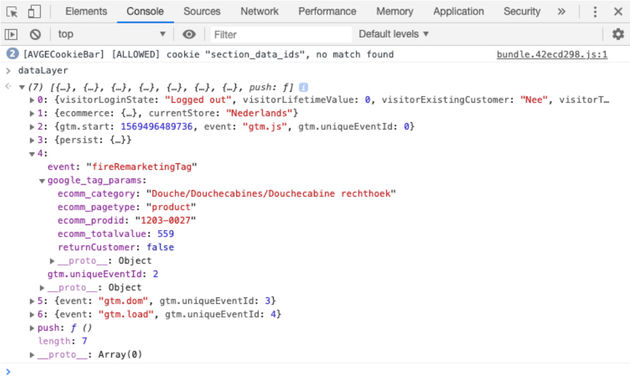Click into the Filter input field
The image size is (630, 382).
280,35
